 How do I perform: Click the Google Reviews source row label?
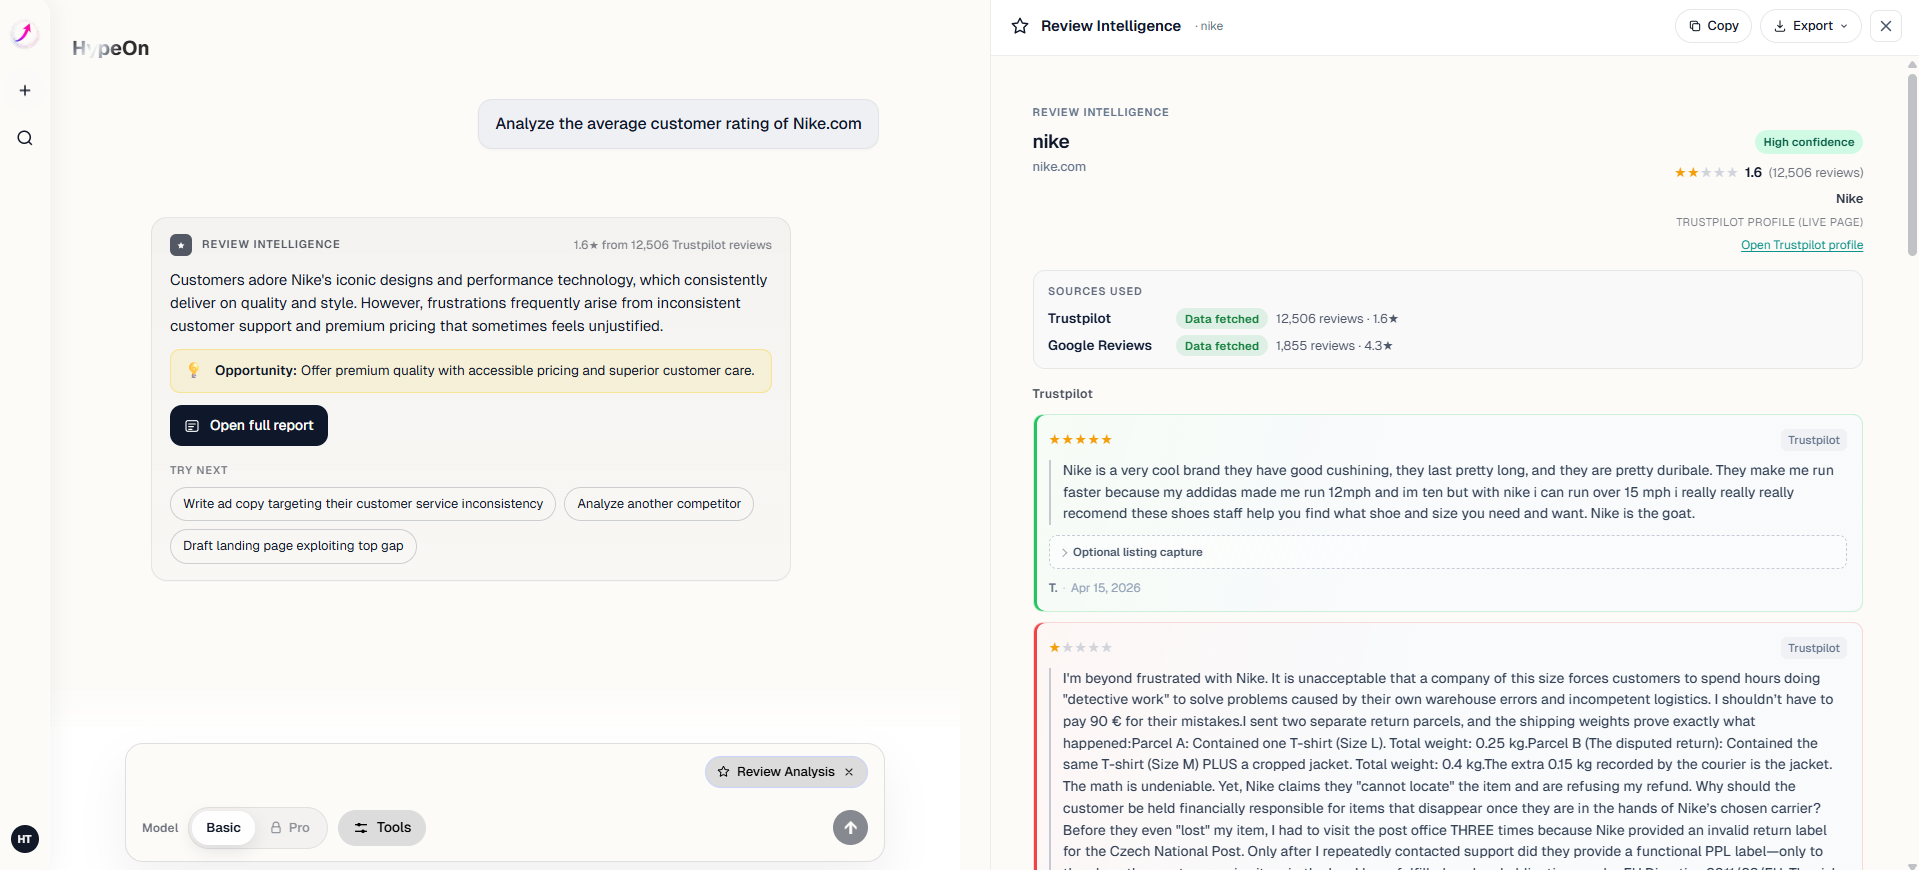pyautogui.click(x=1100, y=346)
